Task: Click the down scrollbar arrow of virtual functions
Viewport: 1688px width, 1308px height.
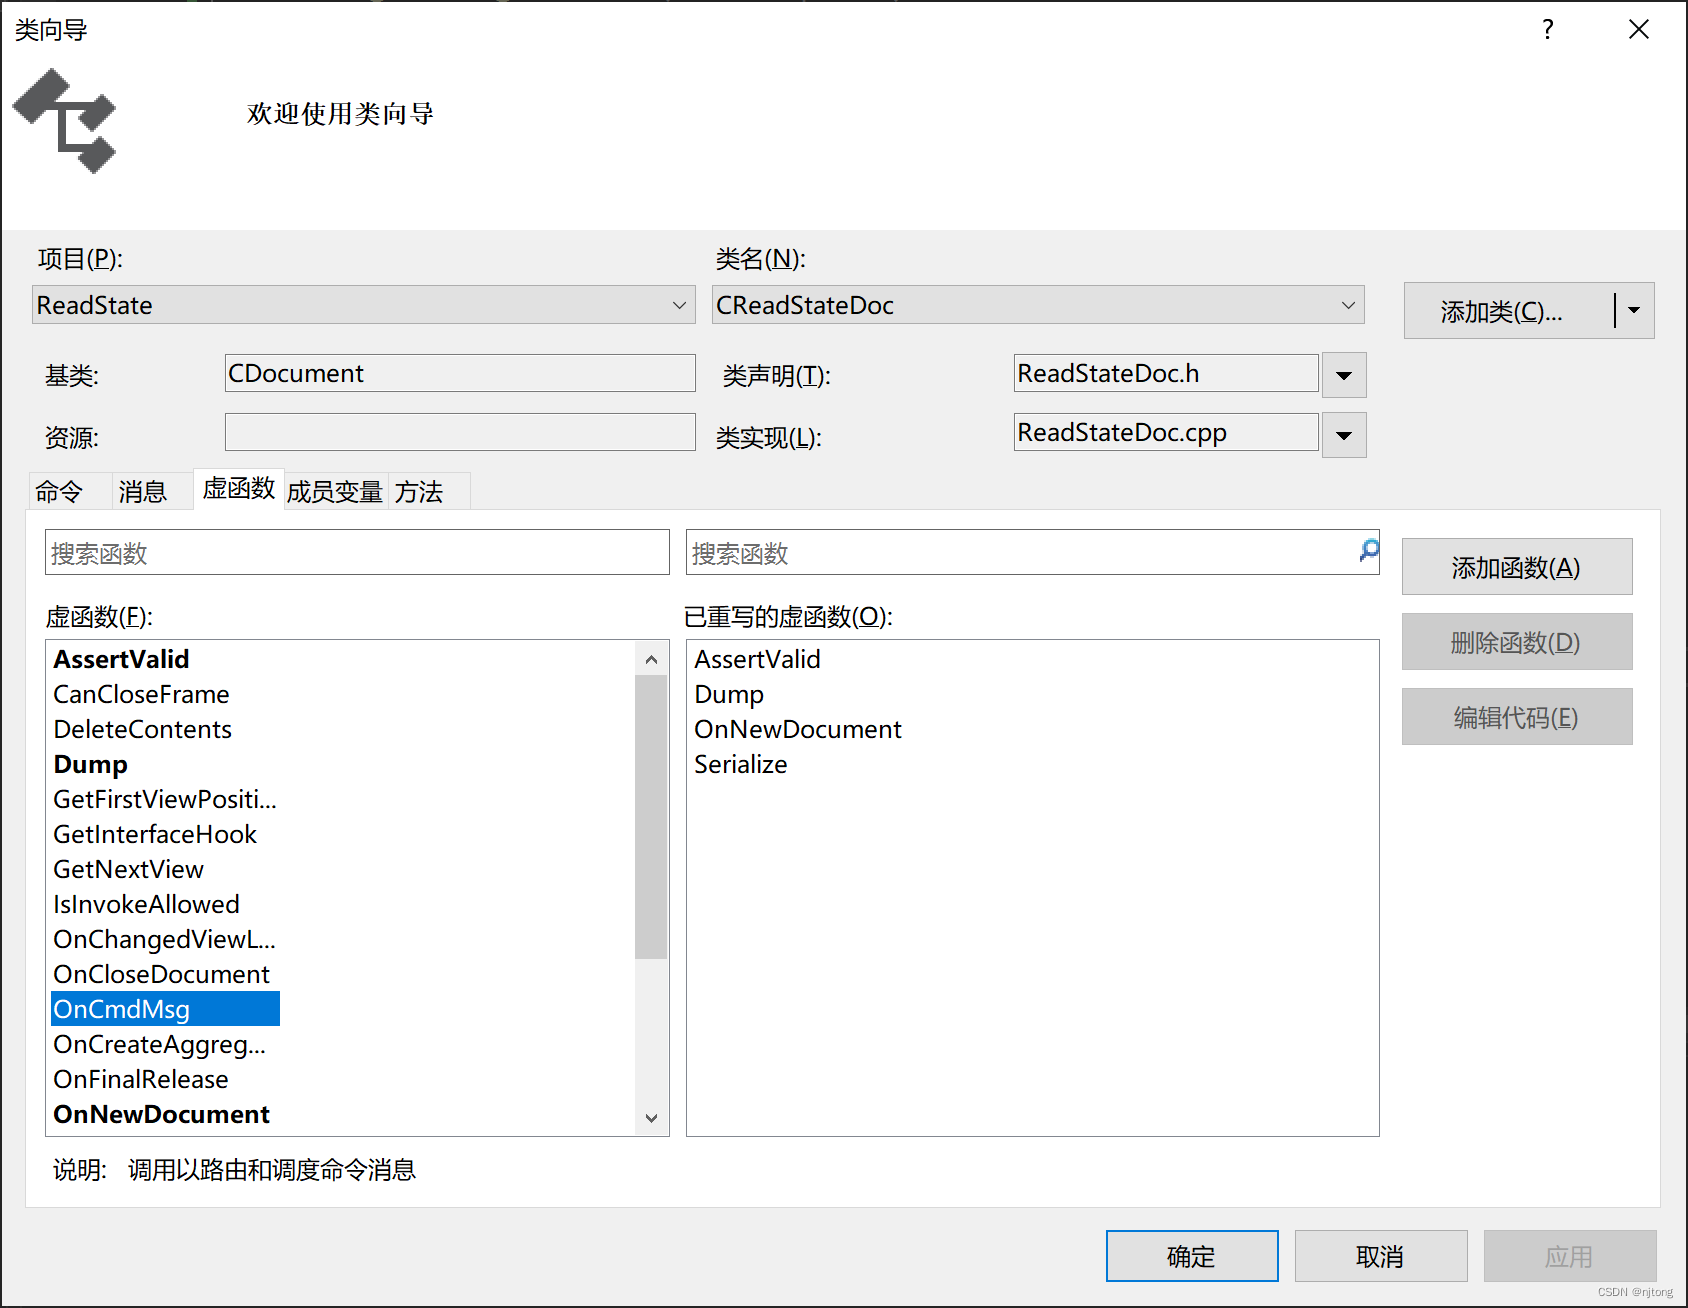Action: coord(651,1117)
